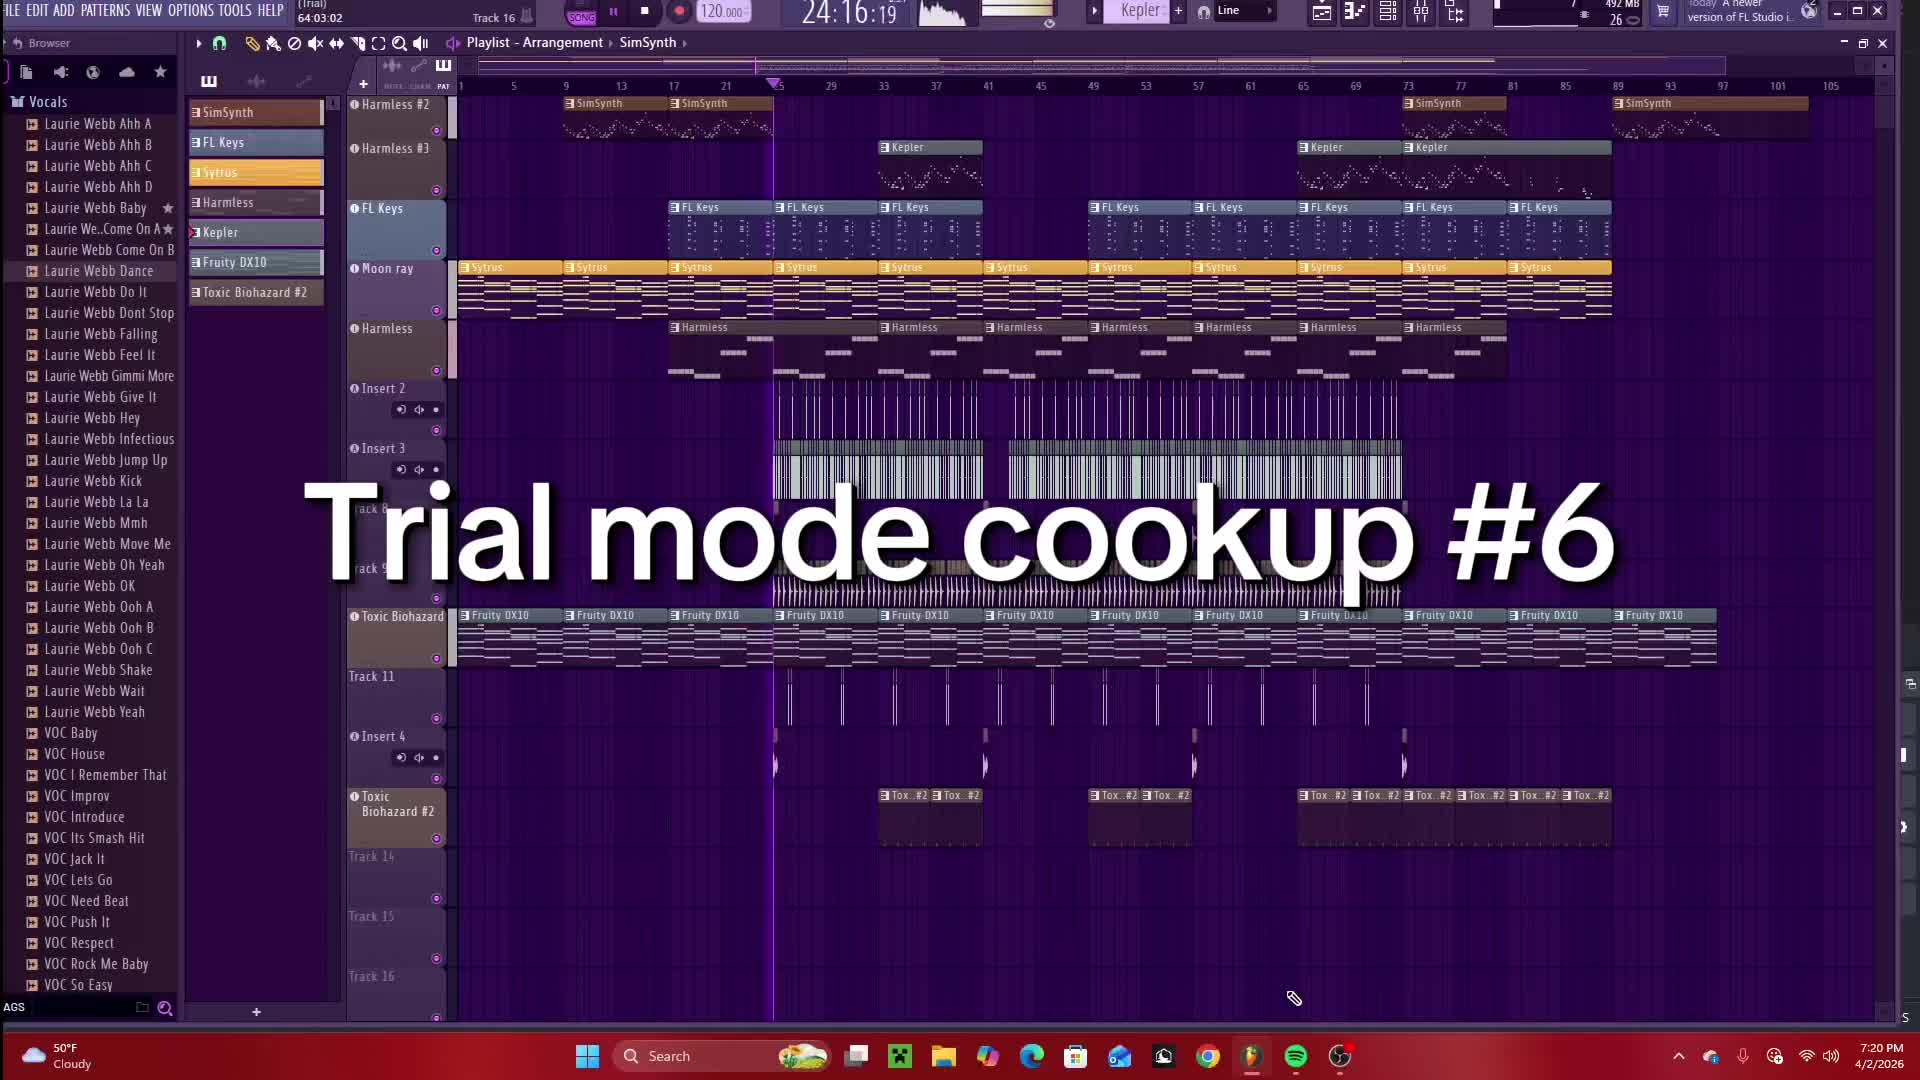The width and height of the screenshot is (1920, 1080).
Task: Add a new pattern with plus beside Kepler
Action: [x=1178, y=11]
